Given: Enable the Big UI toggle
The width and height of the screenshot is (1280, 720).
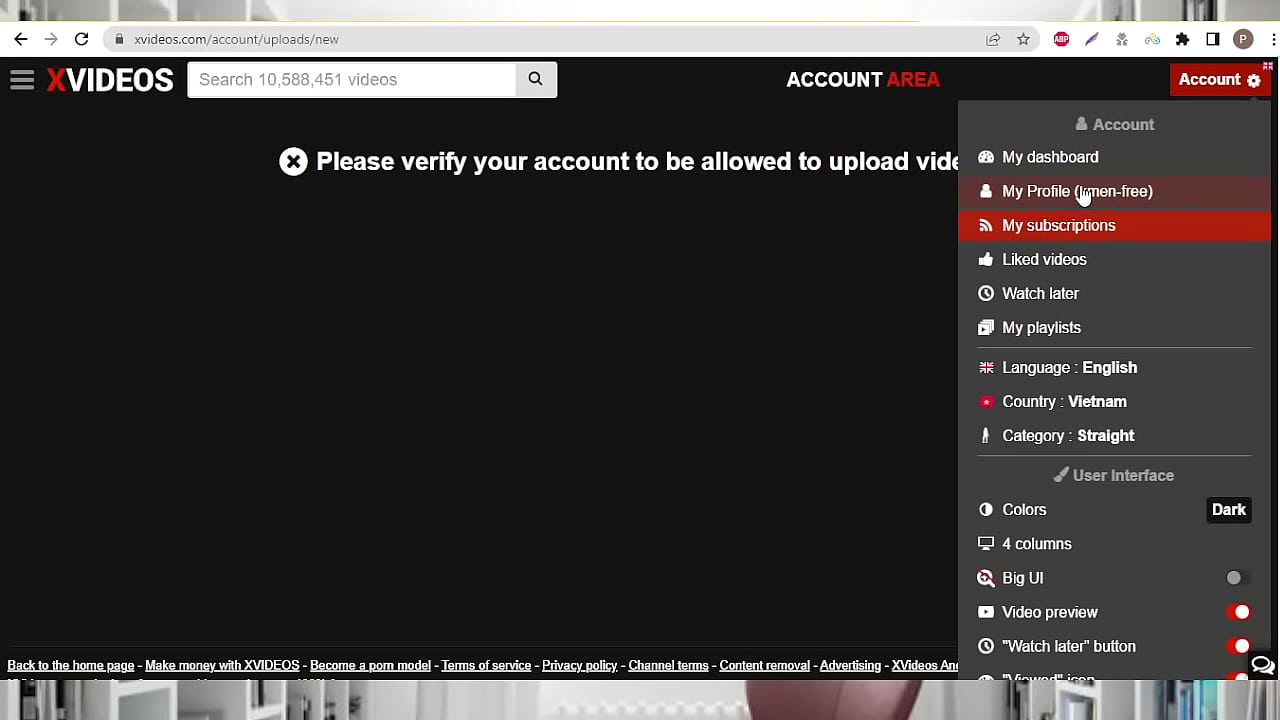Looking at the screenshot, I should (x=1233, y=577).
